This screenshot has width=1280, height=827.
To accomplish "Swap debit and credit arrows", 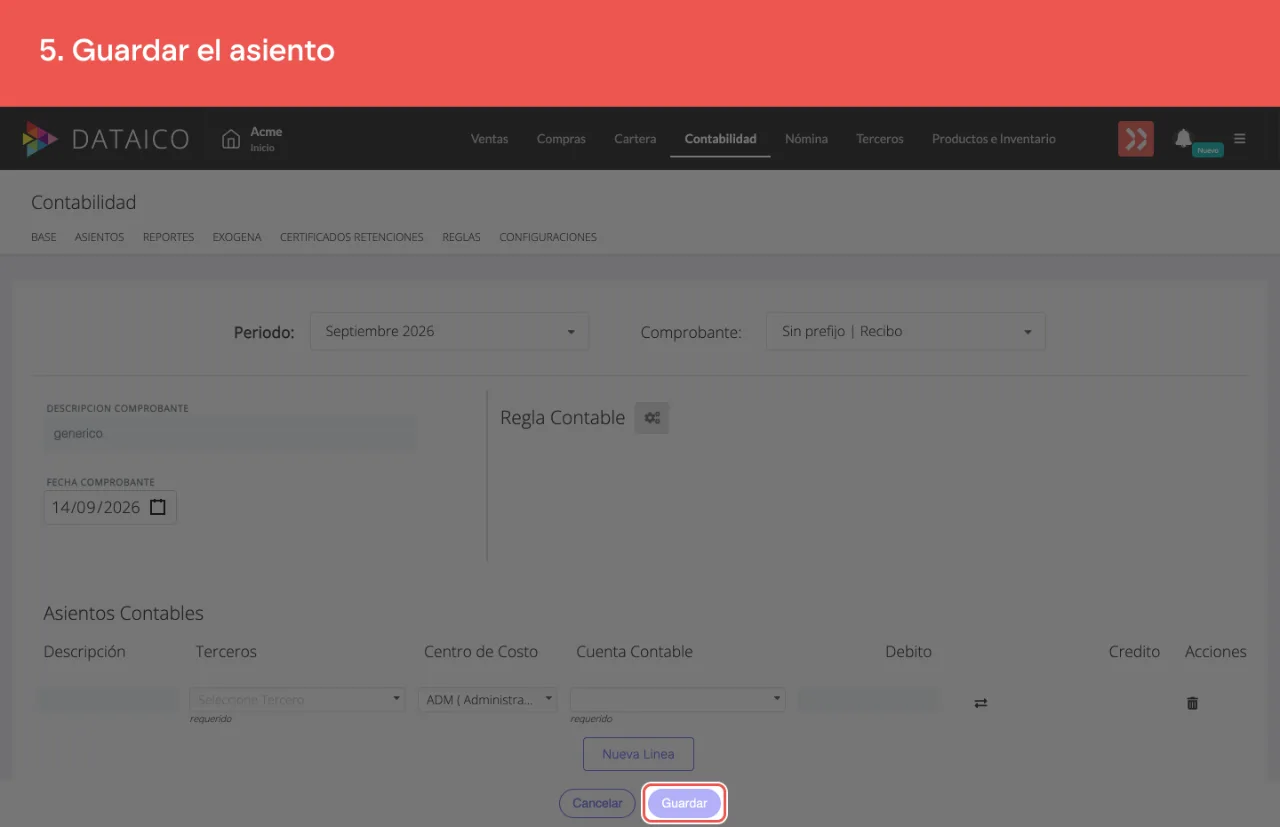I will click(x=981, y=703).
